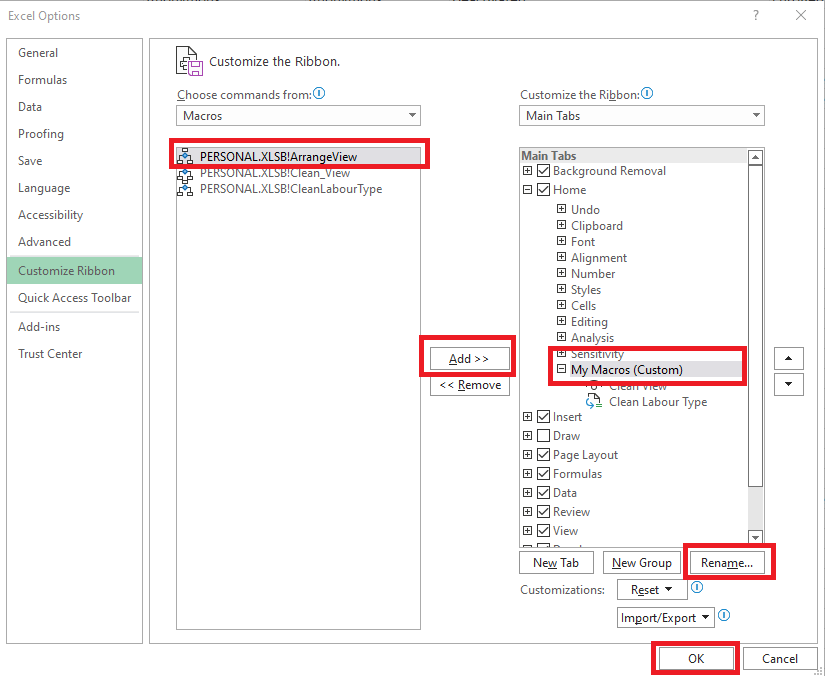825x676 pixels.
Task: Open the Choose commands from dropdown
Action: pyautogui.click(x=298, y=116)
